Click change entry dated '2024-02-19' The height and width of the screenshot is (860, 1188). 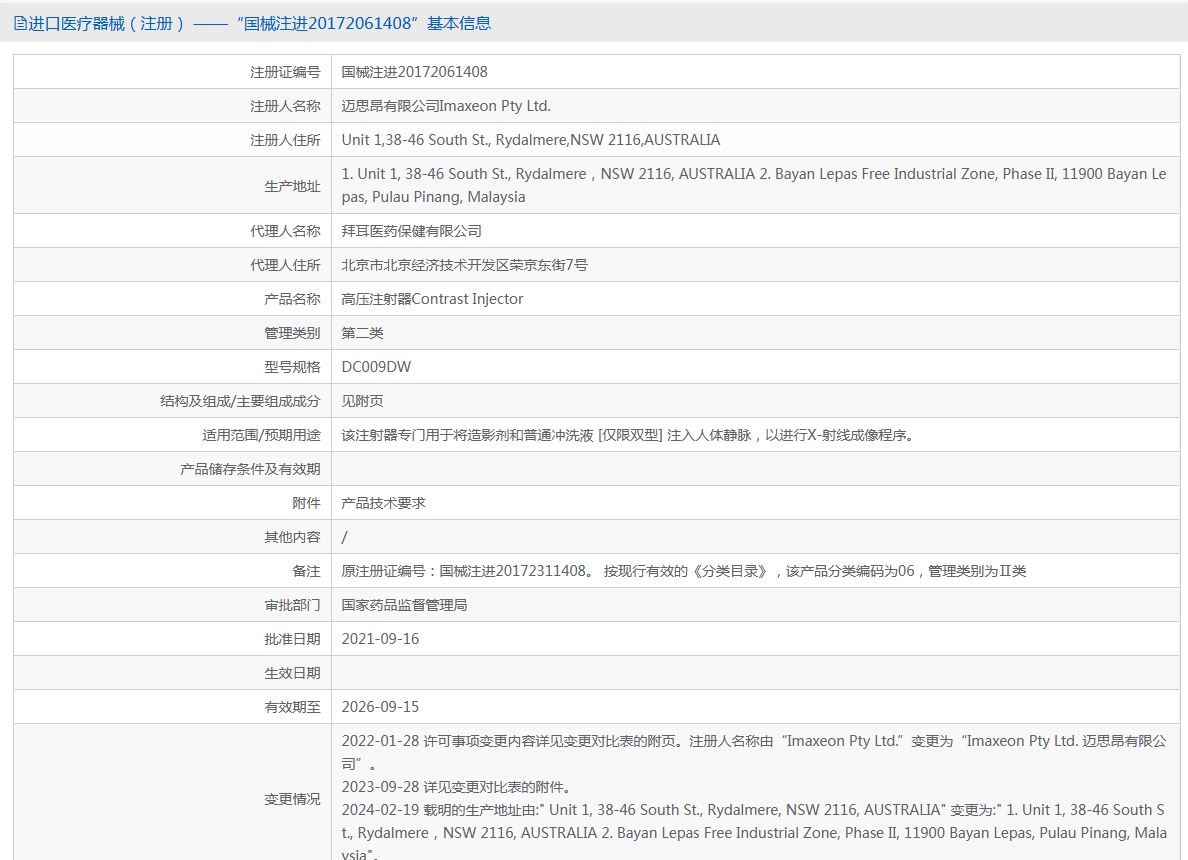pos(754,831)
